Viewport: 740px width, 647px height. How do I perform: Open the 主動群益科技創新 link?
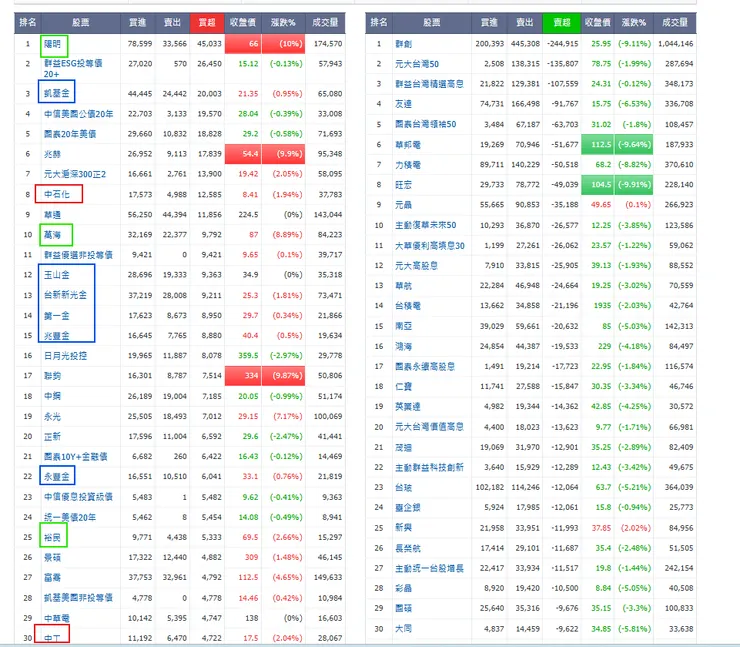click(x=429, y=467)
